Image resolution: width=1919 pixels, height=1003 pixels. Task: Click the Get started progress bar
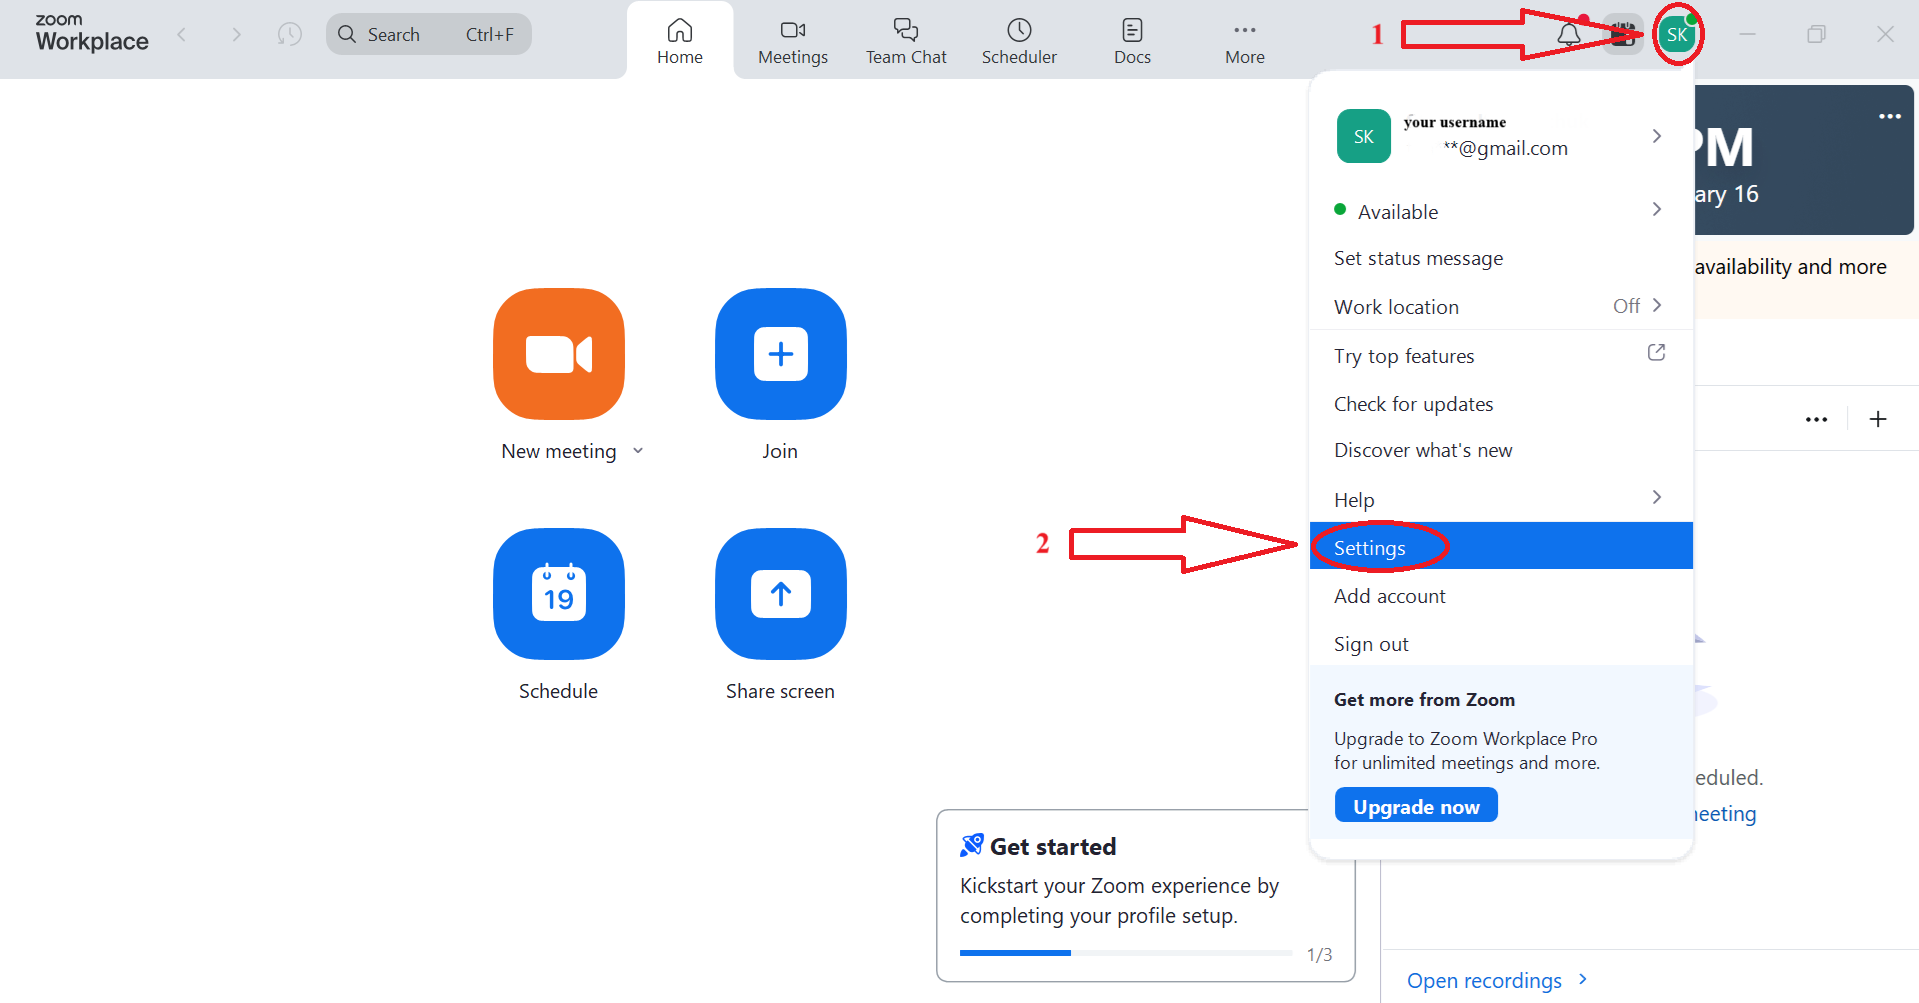[x=1125, y=953]
